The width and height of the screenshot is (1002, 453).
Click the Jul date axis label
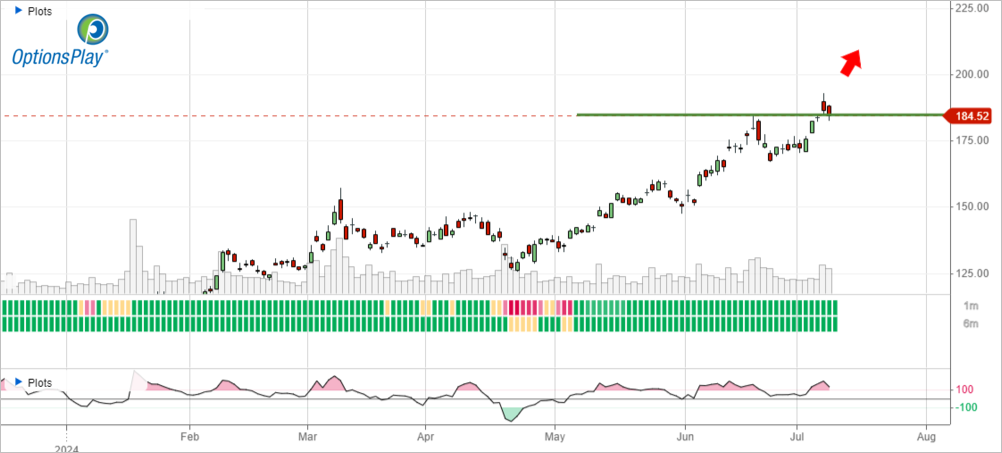click(797, 438)
